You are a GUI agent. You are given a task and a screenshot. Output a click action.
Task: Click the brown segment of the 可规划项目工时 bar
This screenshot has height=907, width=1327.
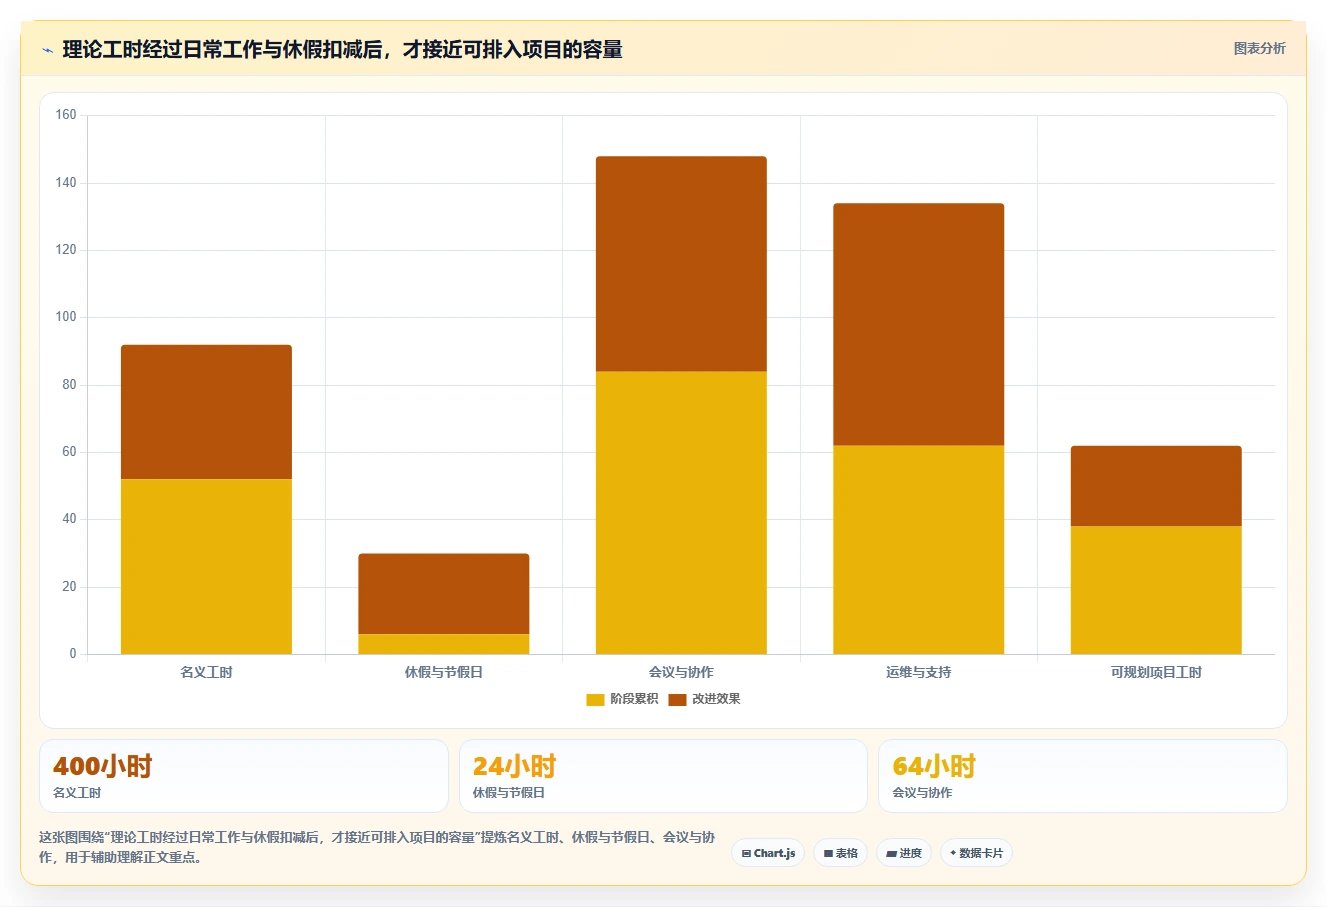(x=1156, y=486)
